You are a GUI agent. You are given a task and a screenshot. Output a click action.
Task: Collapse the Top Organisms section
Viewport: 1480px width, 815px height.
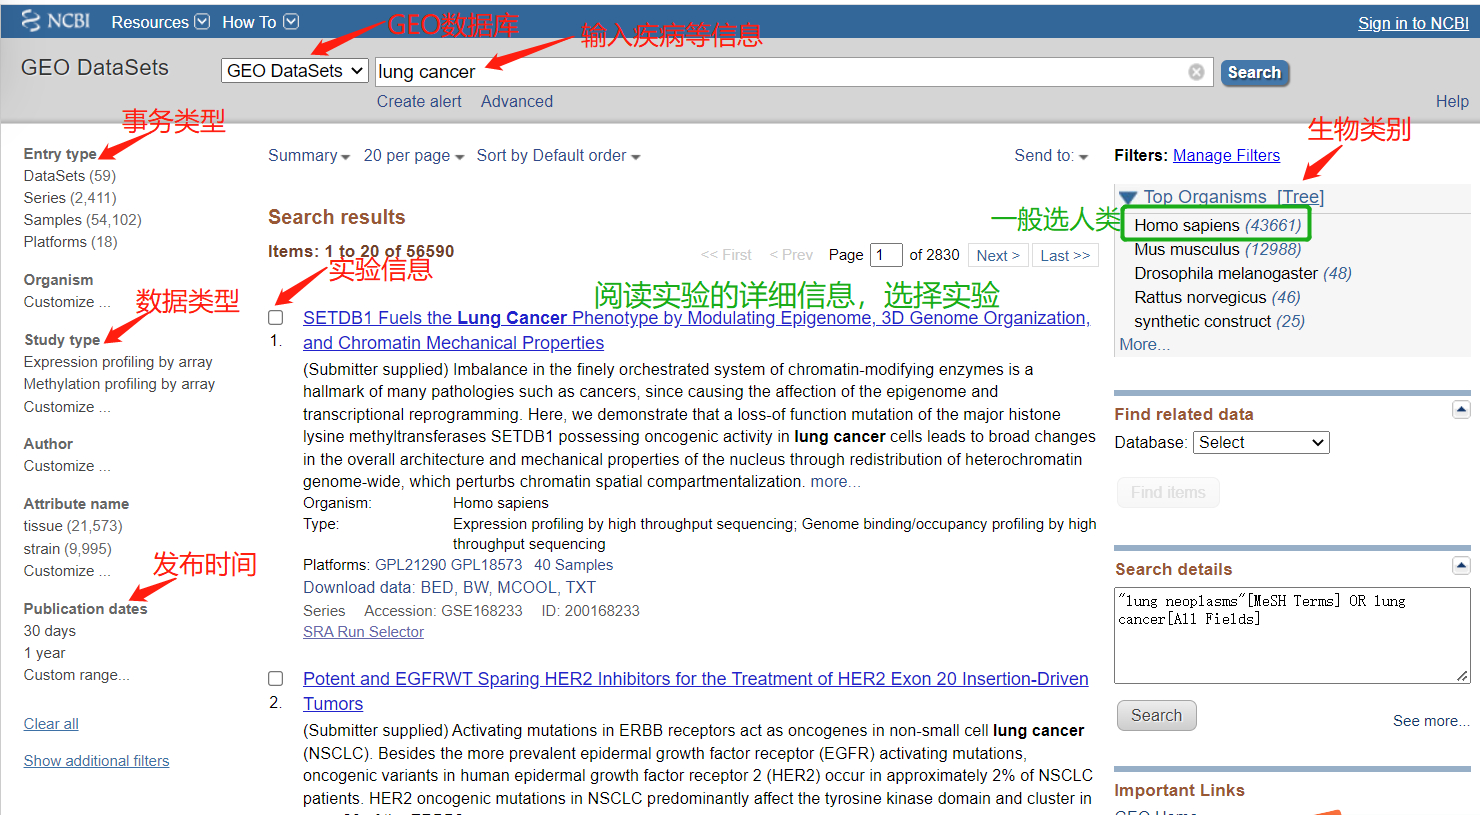(1128, 197)
